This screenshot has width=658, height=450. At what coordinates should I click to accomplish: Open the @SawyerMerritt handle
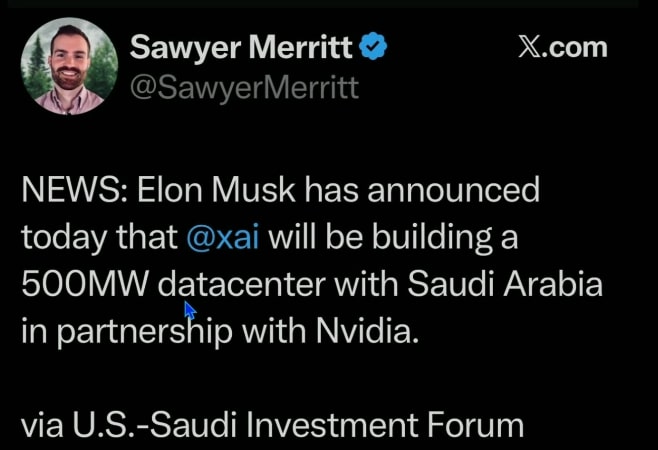point(244,88)
